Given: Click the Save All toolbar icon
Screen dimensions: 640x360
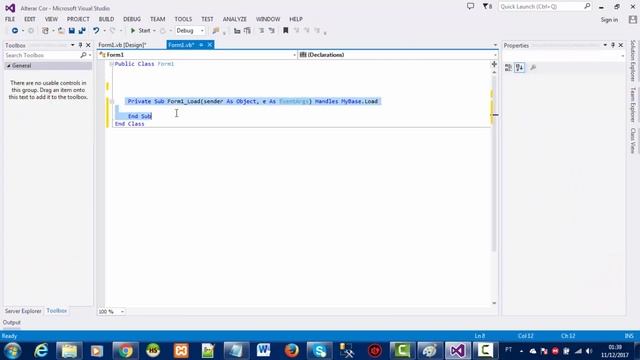Looking at the screenshot, I should click(82, 31).
